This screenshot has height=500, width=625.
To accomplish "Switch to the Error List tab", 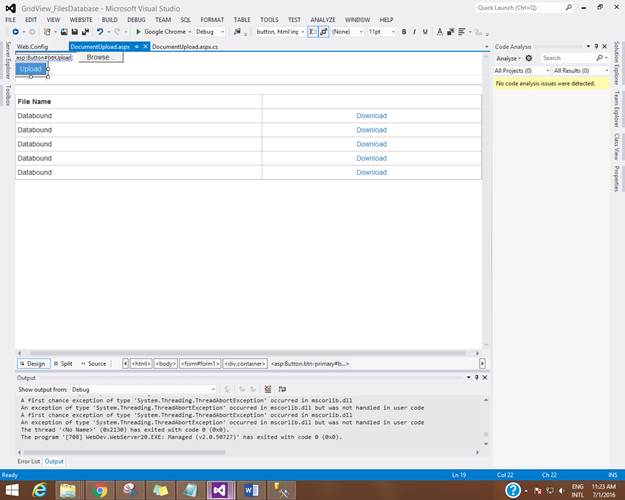I will [x=29, y=461].
